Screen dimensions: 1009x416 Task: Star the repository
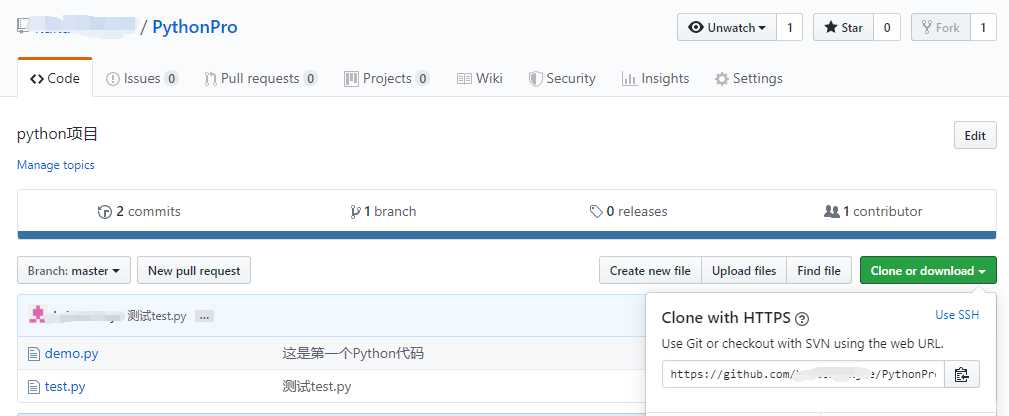pos(843,28)
